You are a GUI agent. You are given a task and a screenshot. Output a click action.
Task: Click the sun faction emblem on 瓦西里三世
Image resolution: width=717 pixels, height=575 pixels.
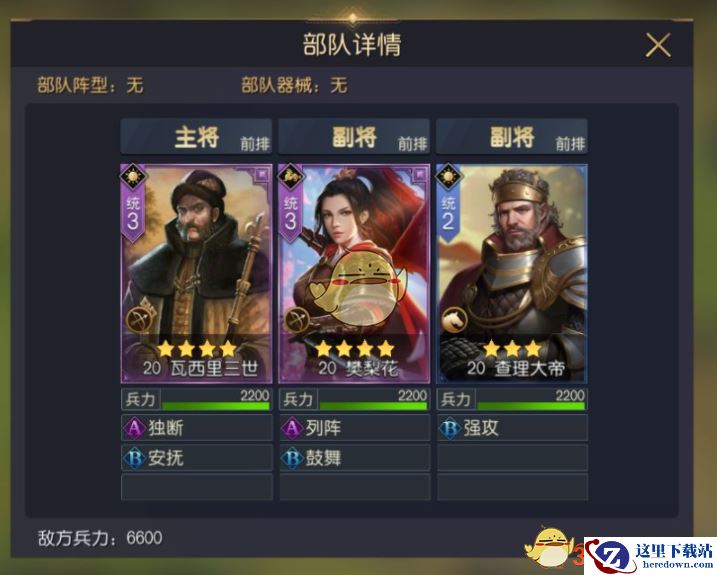click(x=133, y=176)
